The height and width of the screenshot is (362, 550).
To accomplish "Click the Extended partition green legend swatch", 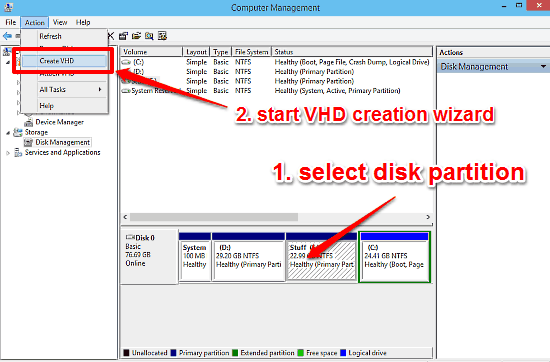I will [x=235, y=353].
